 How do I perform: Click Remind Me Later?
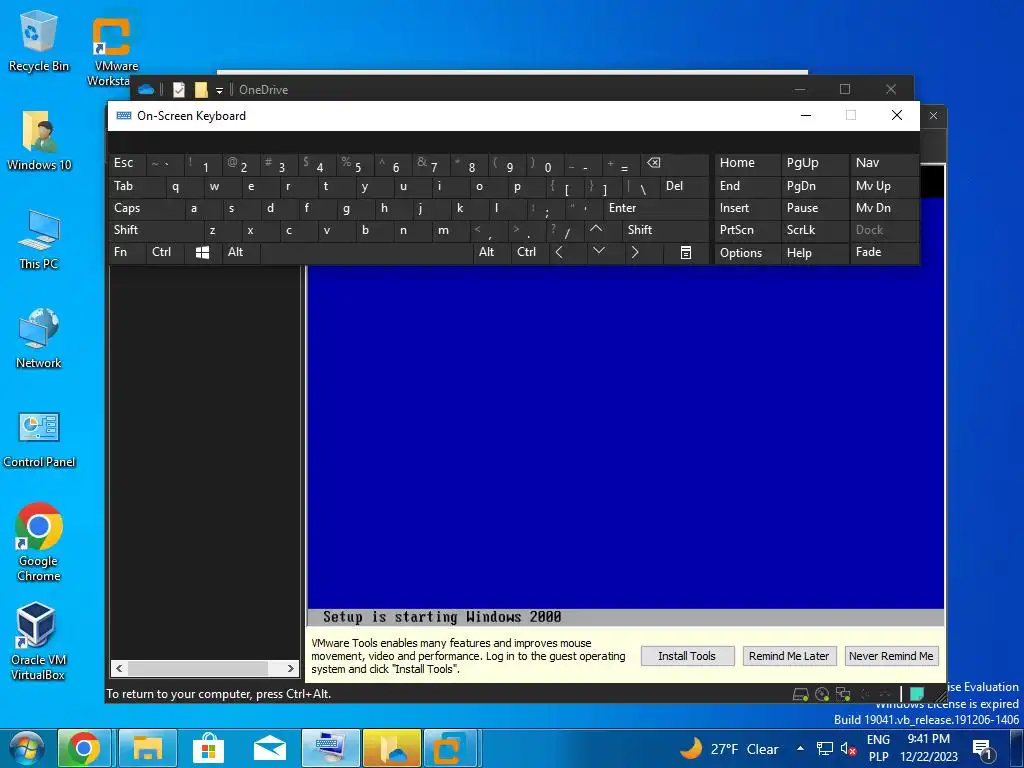(789, 656)
